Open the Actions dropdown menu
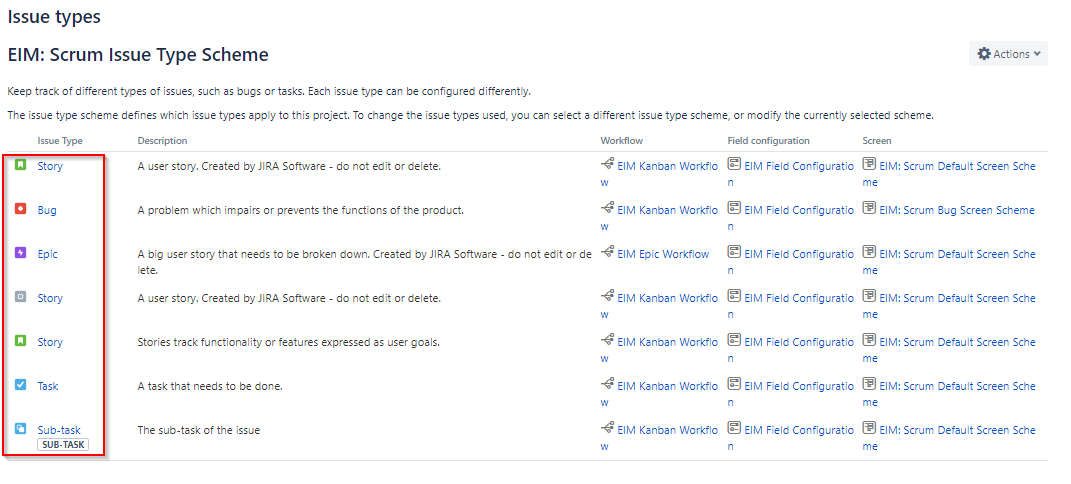The width and height of the screenshot is (1071, 484). (1008, 54)
